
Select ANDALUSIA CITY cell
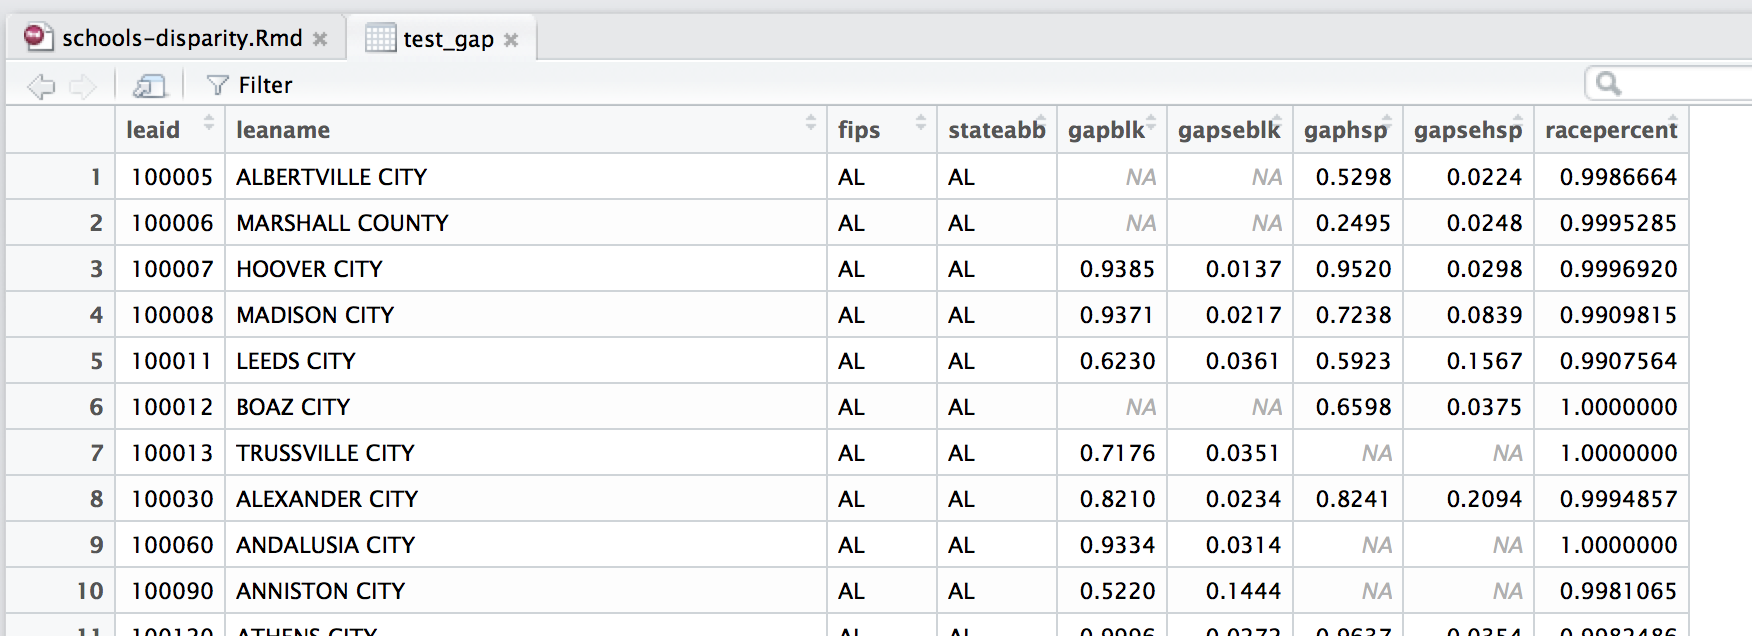tap(526, 545)
